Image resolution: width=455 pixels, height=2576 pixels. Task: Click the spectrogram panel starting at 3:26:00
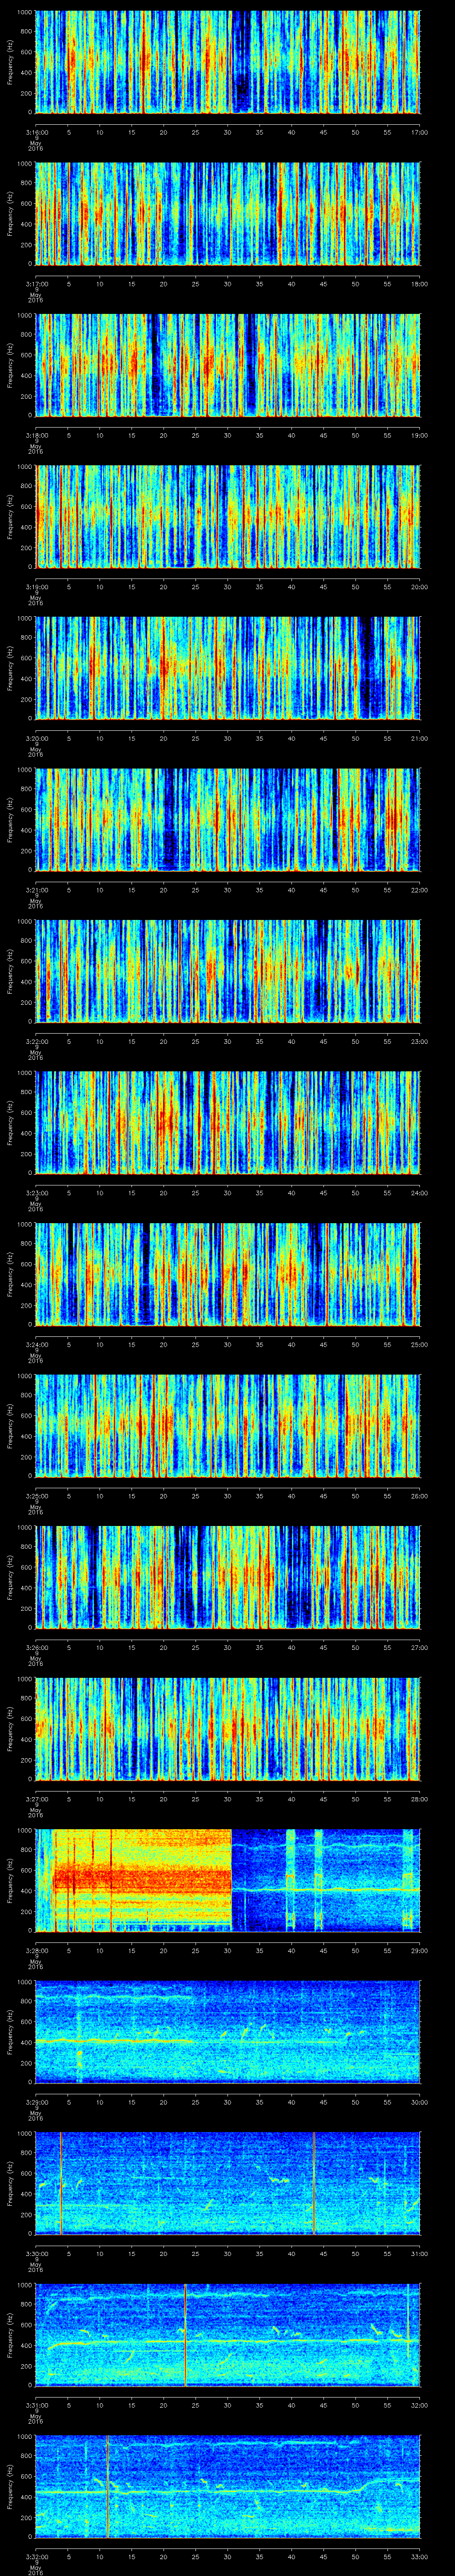click(227, 1576)
